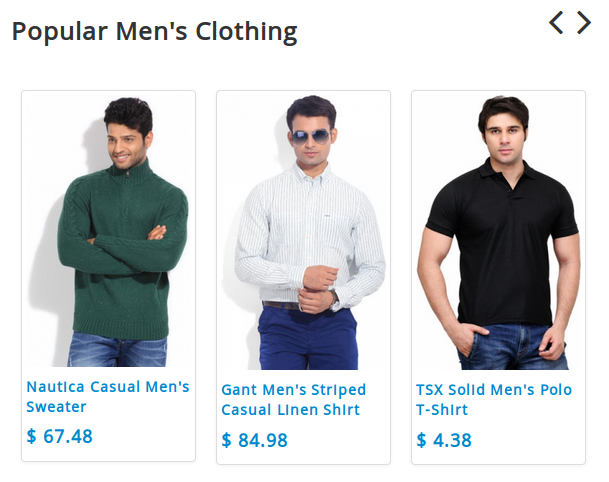Open the TSX black polo product image
The width and height of the screenshot is (609, 482).
[x=498, y=232]
